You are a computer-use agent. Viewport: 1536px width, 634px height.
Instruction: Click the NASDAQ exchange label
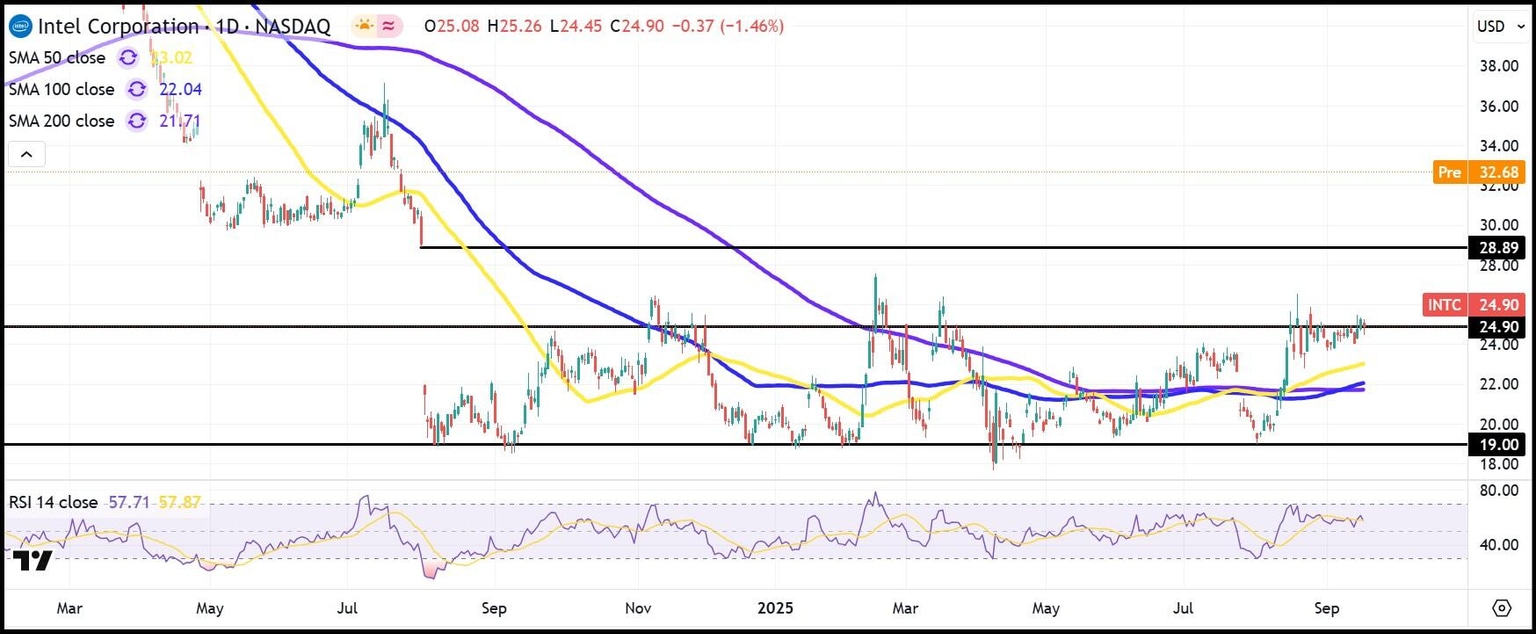[292, 26]
